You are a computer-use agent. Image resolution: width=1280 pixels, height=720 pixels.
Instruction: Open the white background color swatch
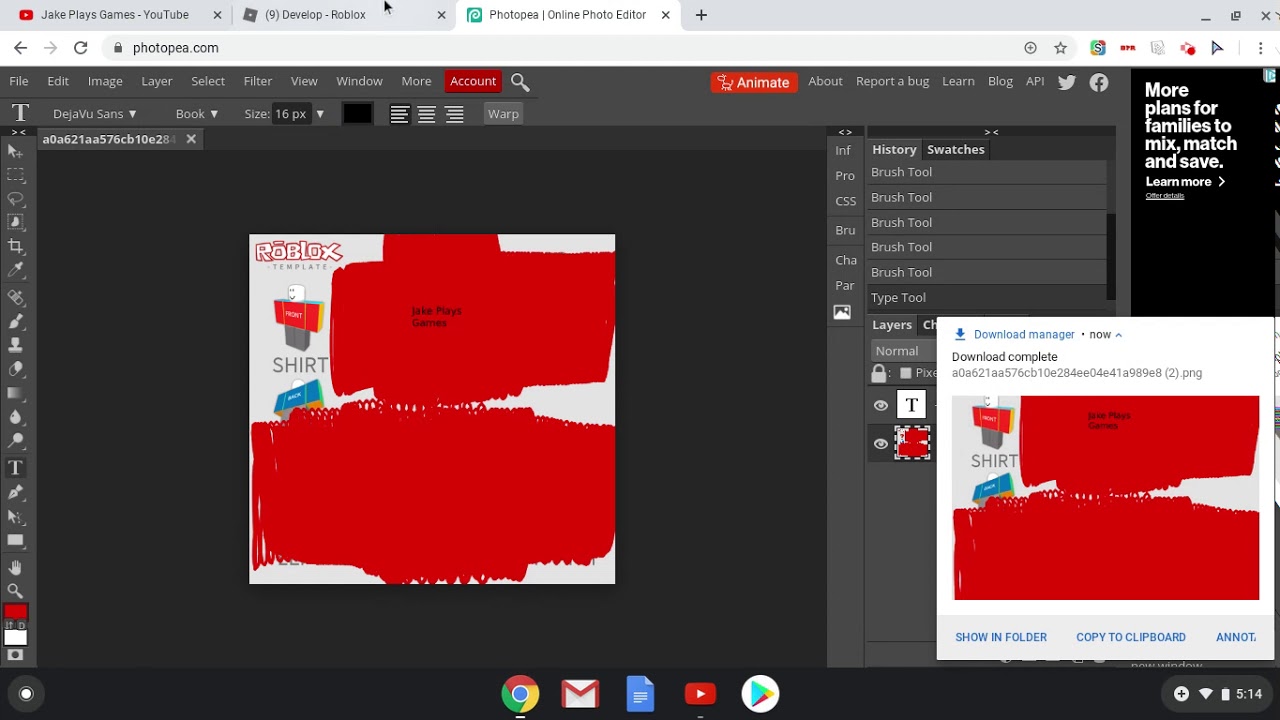pos(15,637)
